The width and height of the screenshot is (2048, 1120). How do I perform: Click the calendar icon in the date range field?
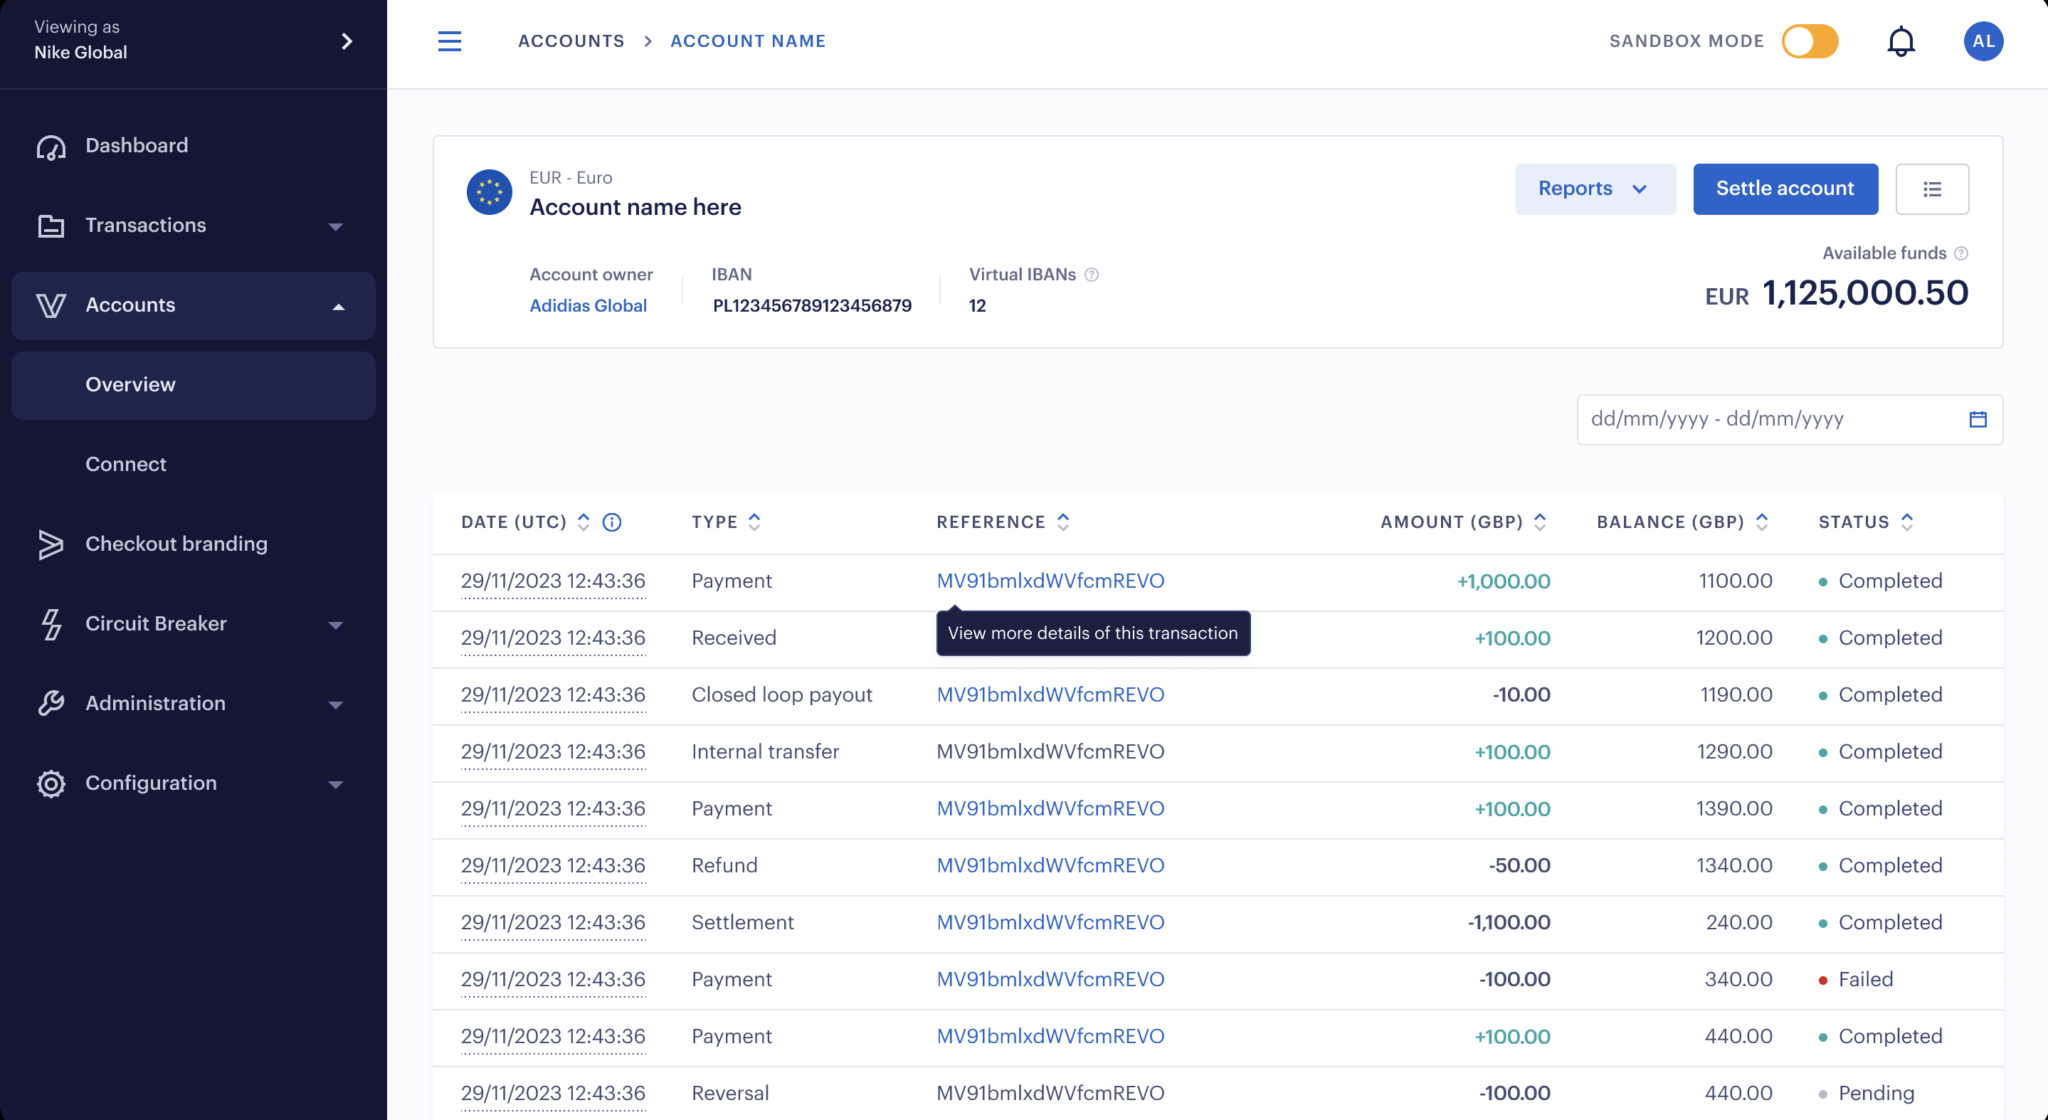coord(1977,420)
